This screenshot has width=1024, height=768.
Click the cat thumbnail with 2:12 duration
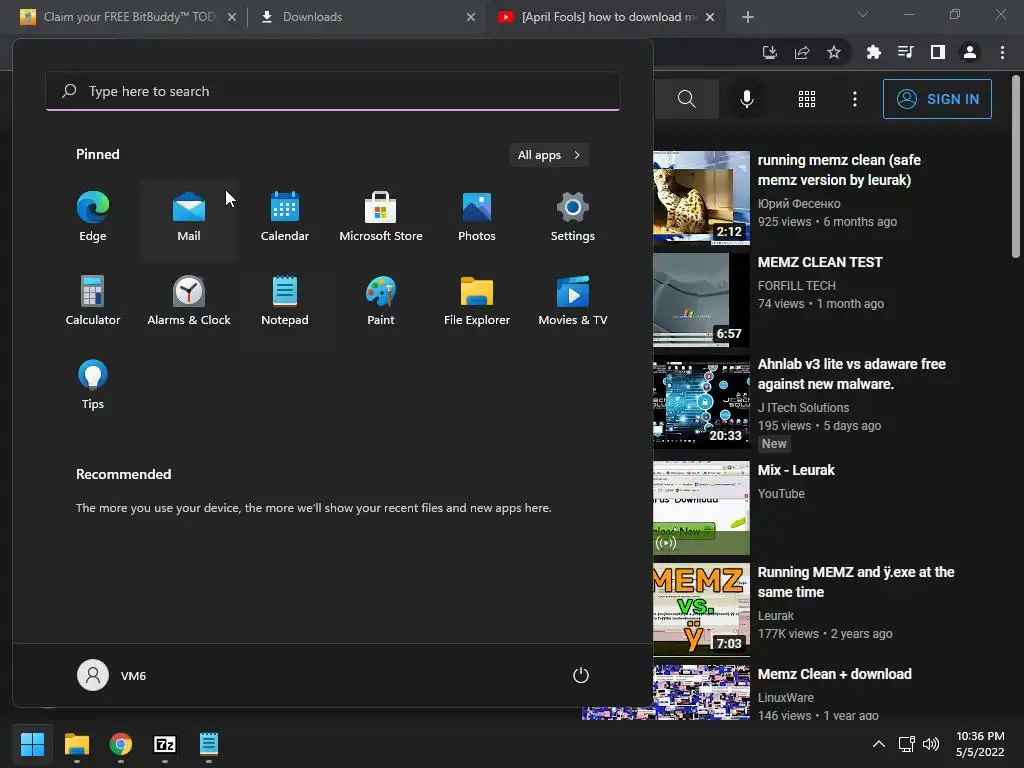coord(701,198)
